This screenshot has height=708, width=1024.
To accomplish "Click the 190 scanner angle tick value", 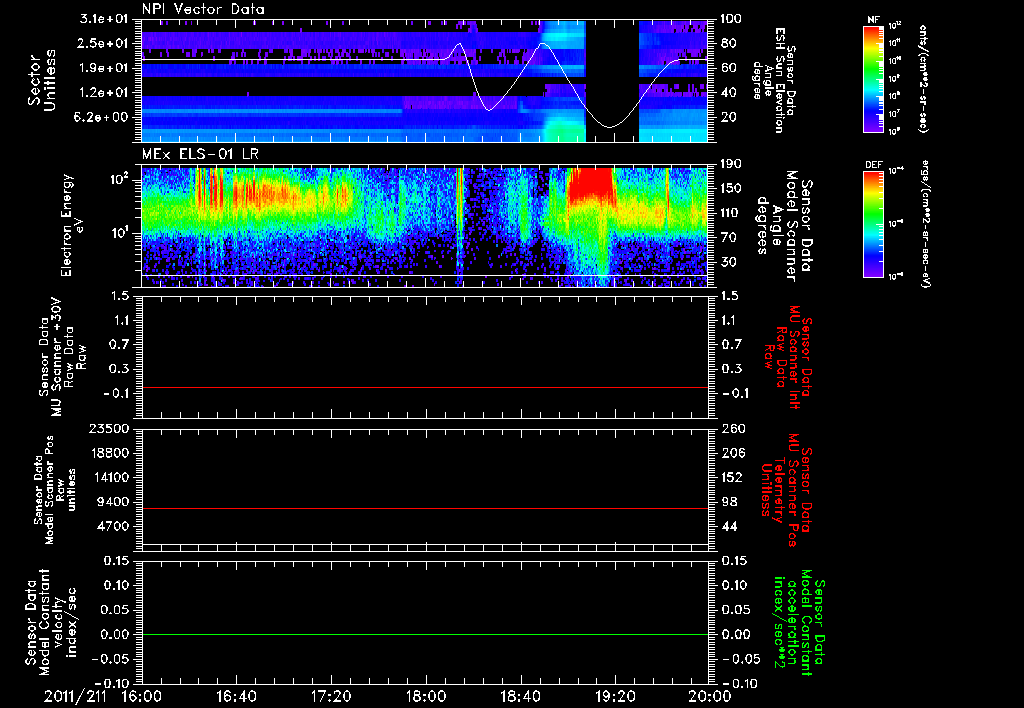I will pyautogui.click(x=731, y=164).
